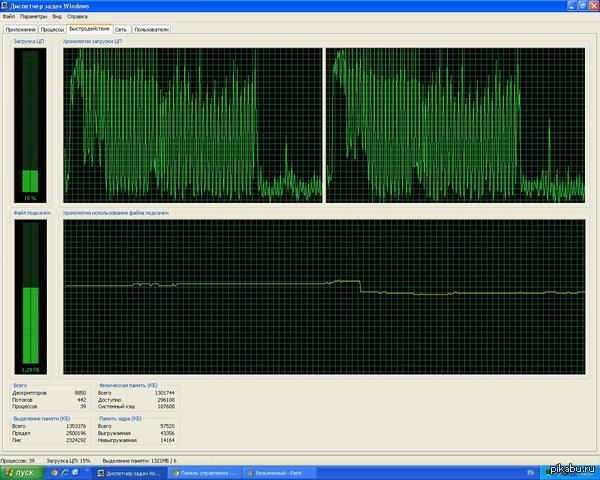600x480 pixels.
Task: Click the second Quick Launch icon
Action: (64, 471)
